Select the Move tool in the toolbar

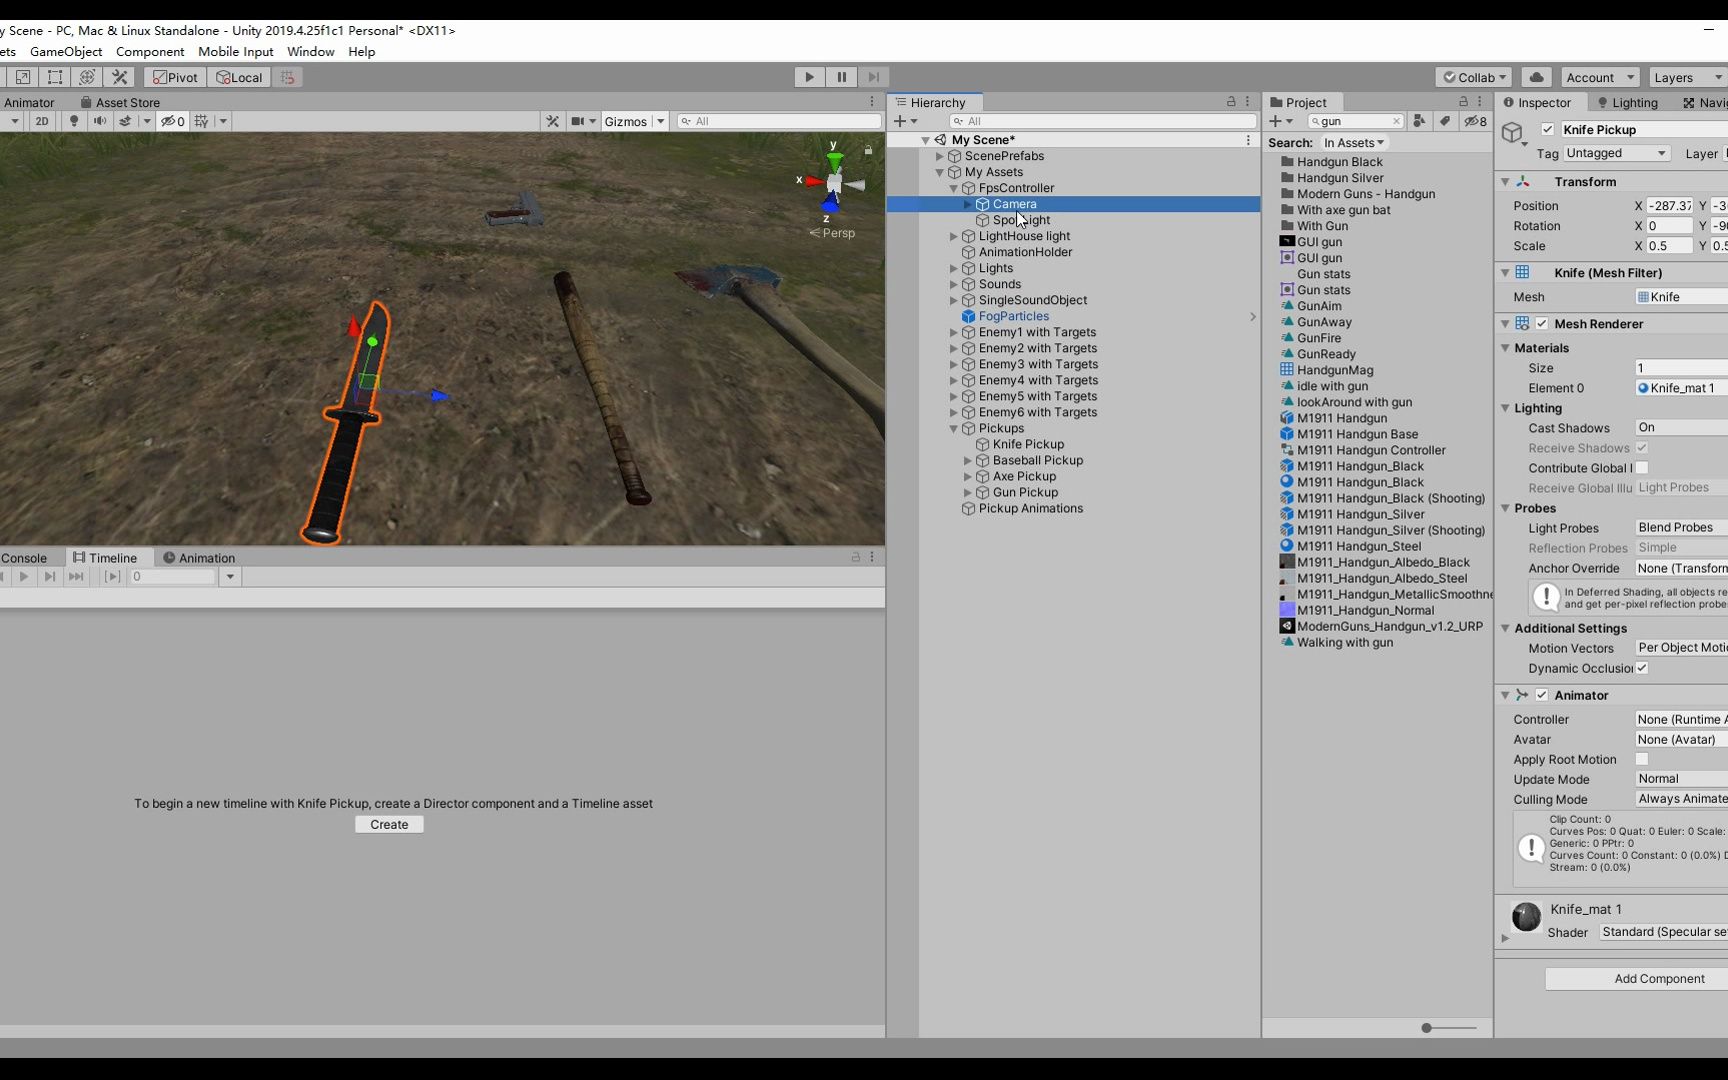pyautogui.click(x=3, y=76)
